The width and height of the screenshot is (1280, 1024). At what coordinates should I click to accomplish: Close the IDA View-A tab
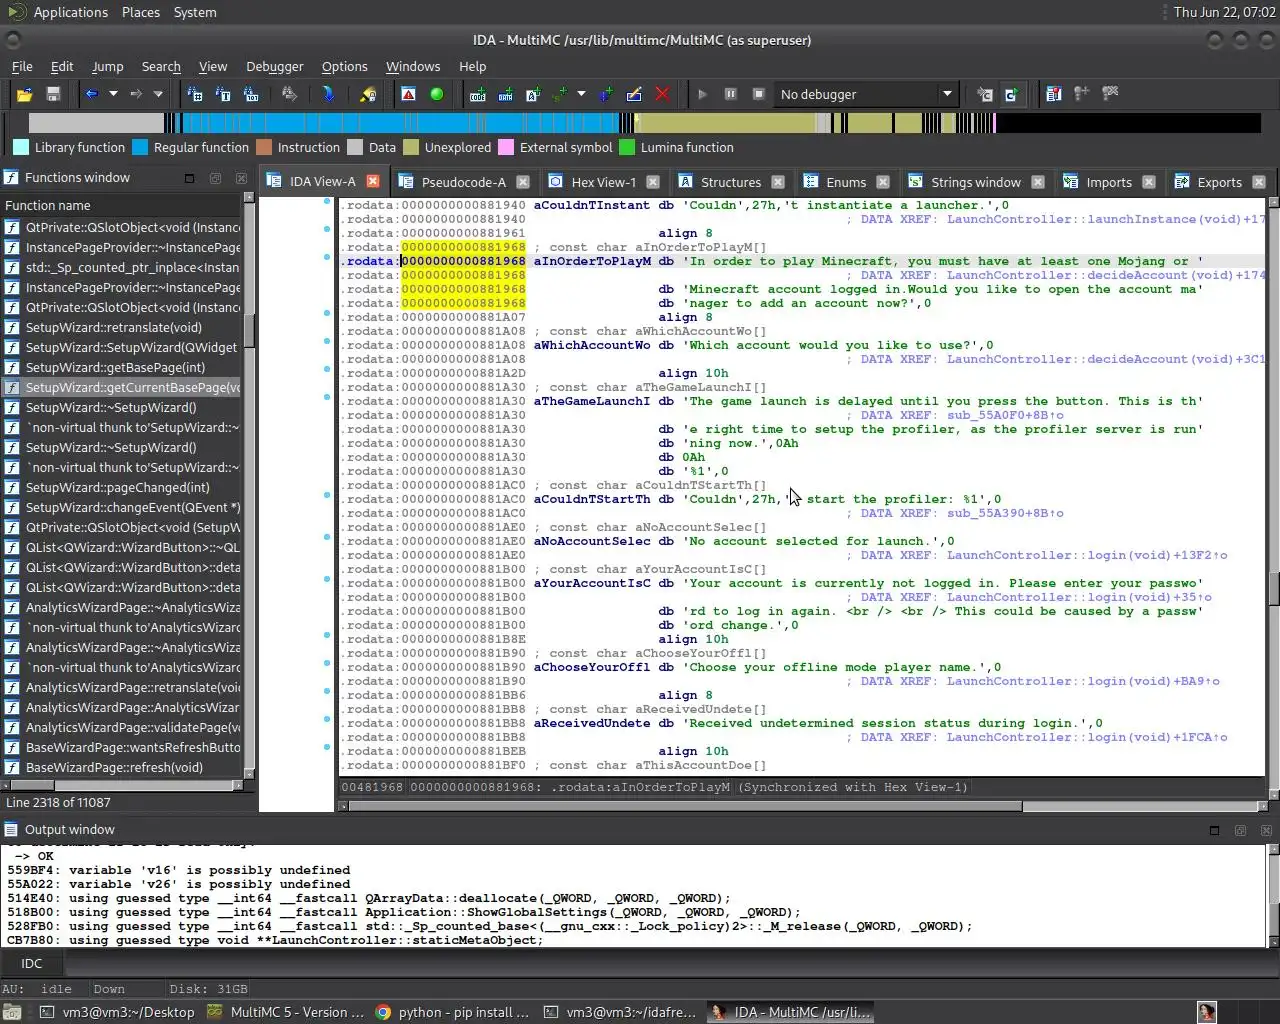[x=373, y=181]
